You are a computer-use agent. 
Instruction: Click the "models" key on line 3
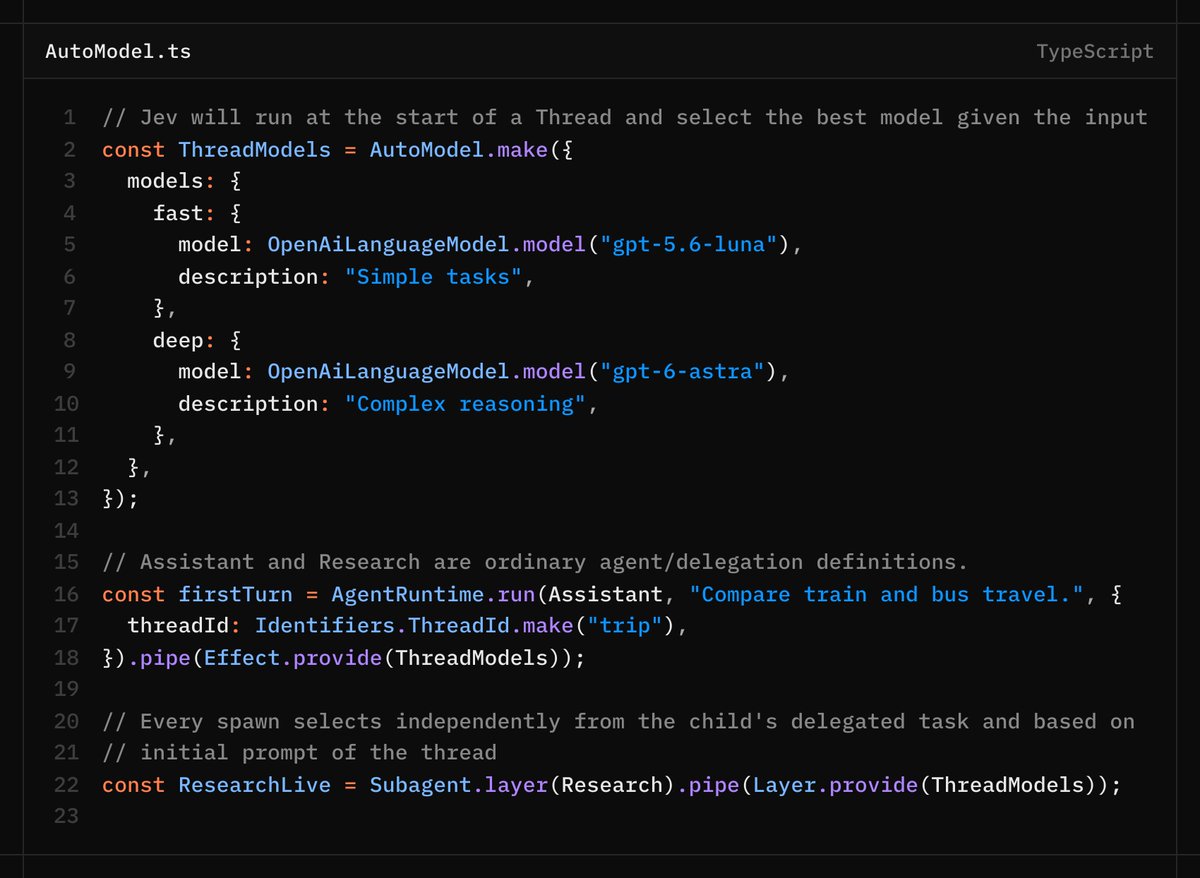coord(165,181)
